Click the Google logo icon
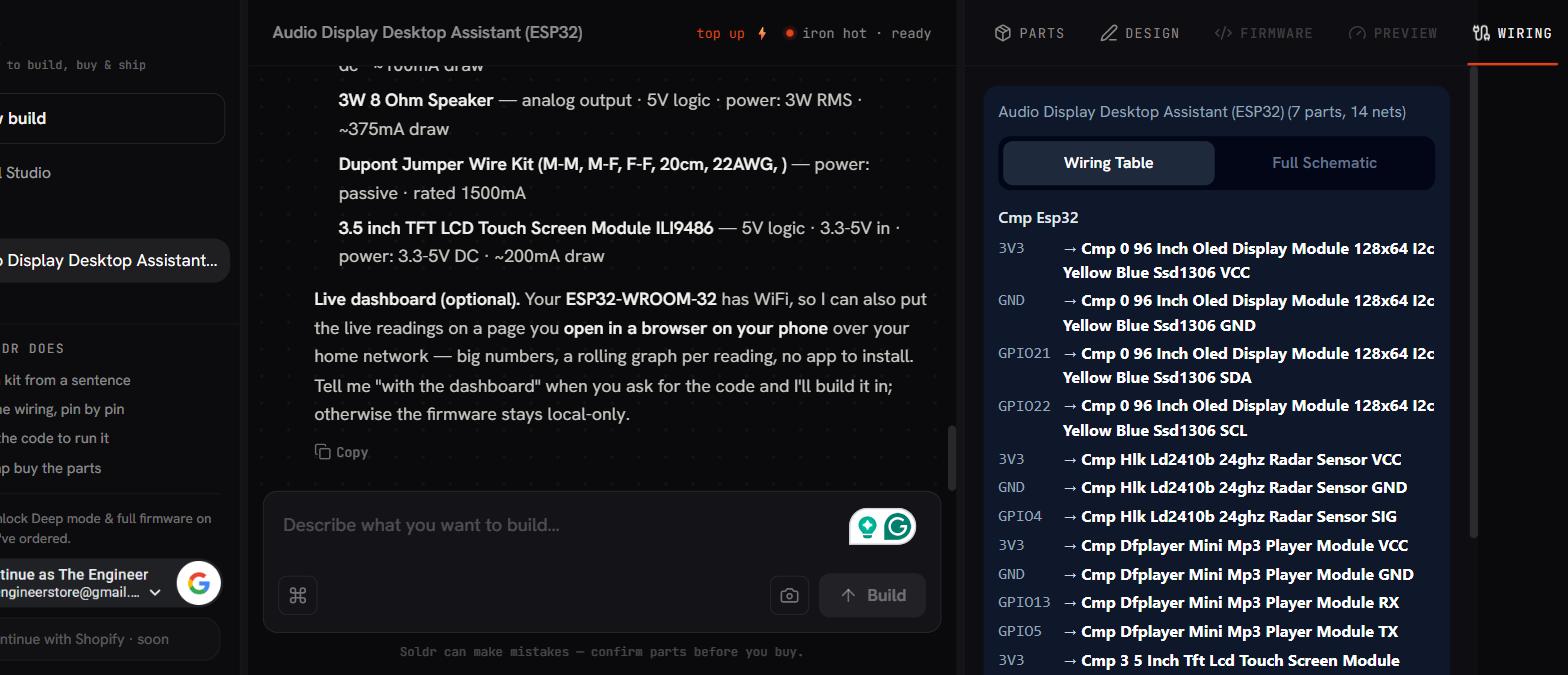Viewport: 1568px width, 675px height. point(199,583)
